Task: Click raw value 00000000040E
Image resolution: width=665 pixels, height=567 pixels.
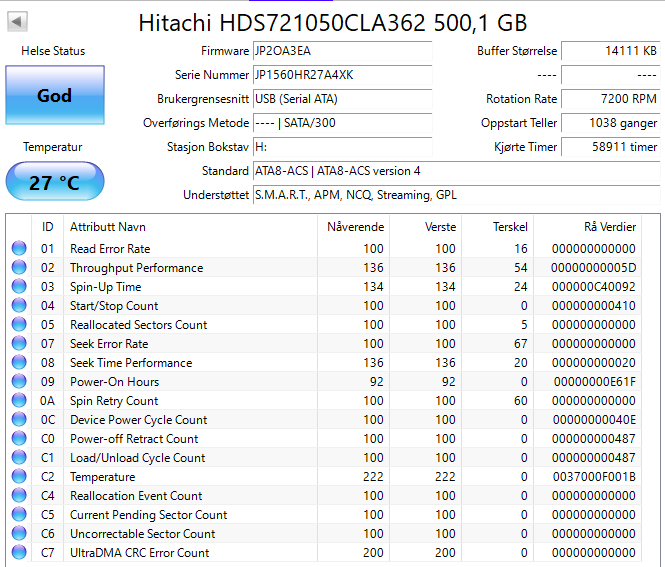Action: [594, 420]
